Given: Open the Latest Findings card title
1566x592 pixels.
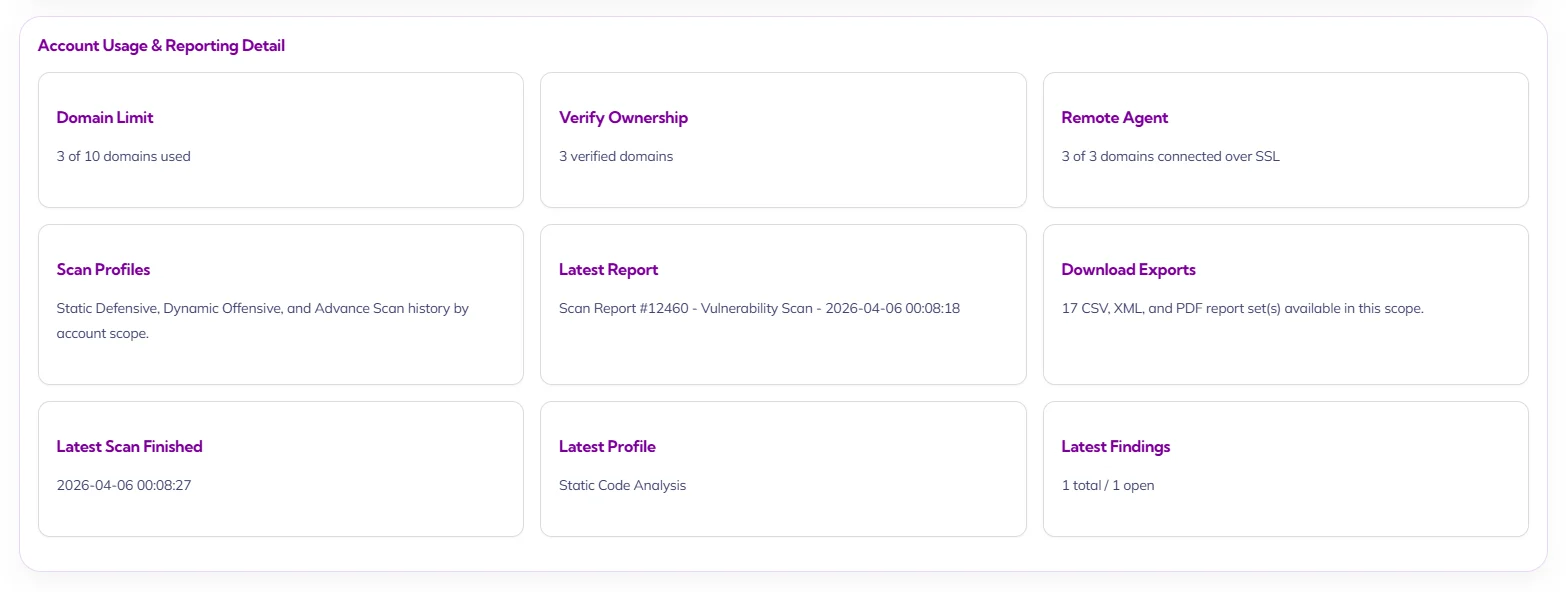Looking at the screenshot, I should click(1115, 447).
